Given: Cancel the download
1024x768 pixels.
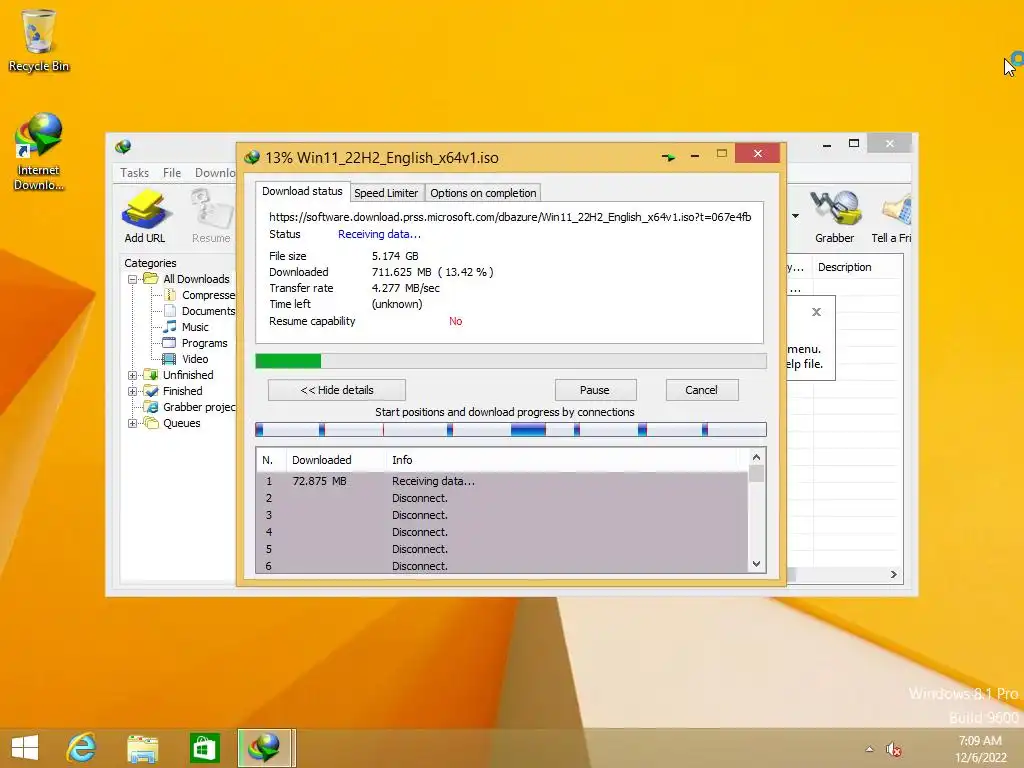Looking at the screenshot, I should point(701,390).
